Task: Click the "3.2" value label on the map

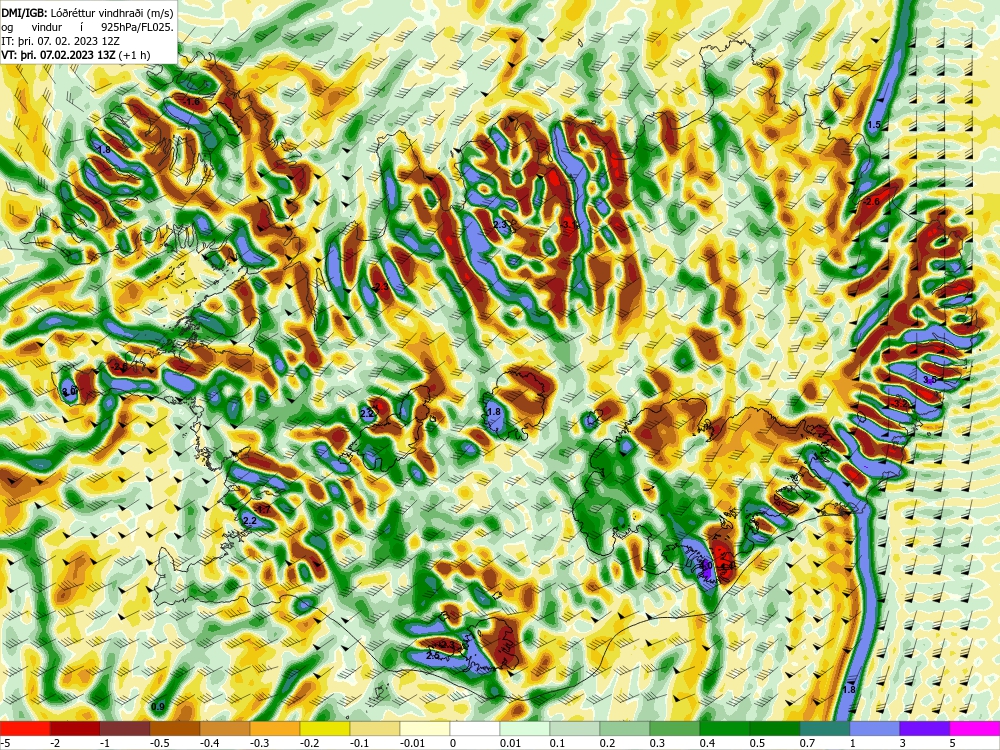Action: (901, 404)
